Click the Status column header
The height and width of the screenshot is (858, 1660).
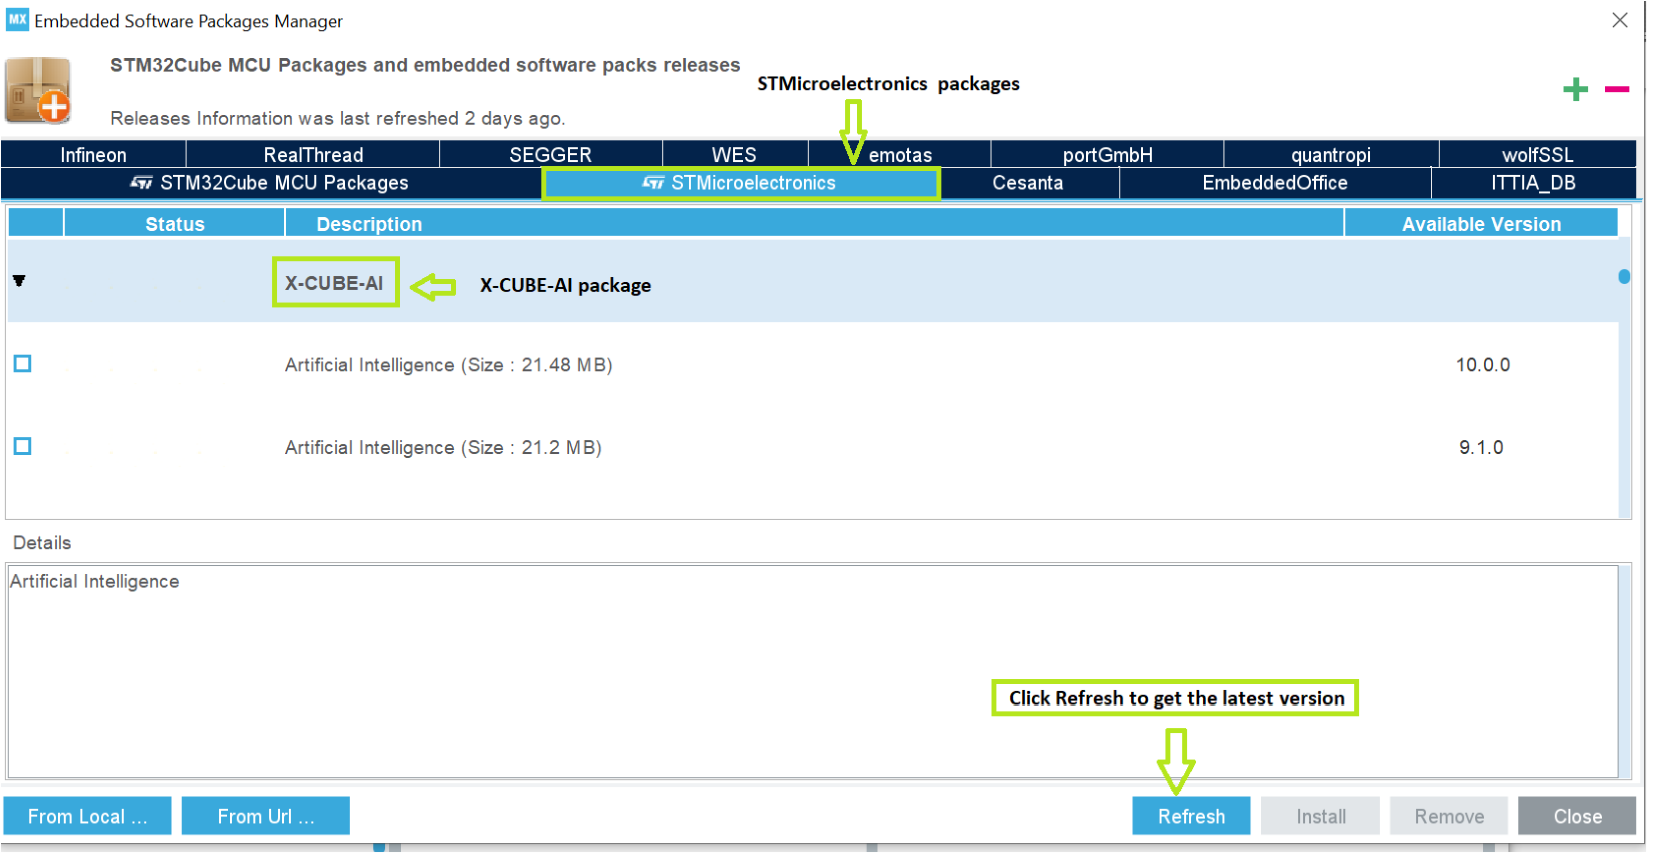click(175, 224)
